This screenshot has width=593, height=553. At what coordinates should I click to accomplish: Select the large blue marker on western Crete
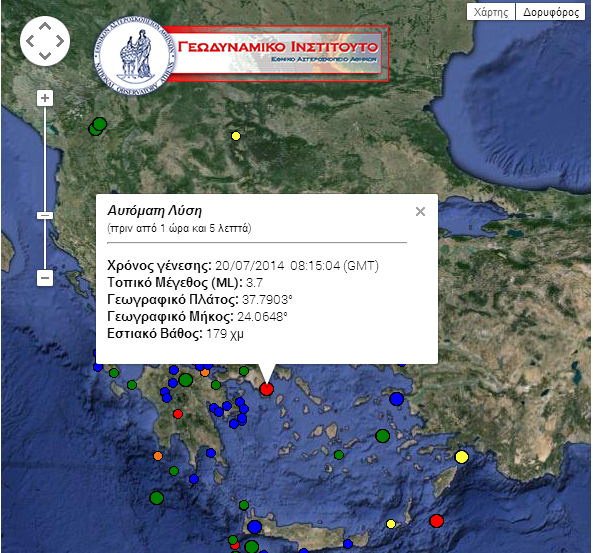tap(255, 527)
